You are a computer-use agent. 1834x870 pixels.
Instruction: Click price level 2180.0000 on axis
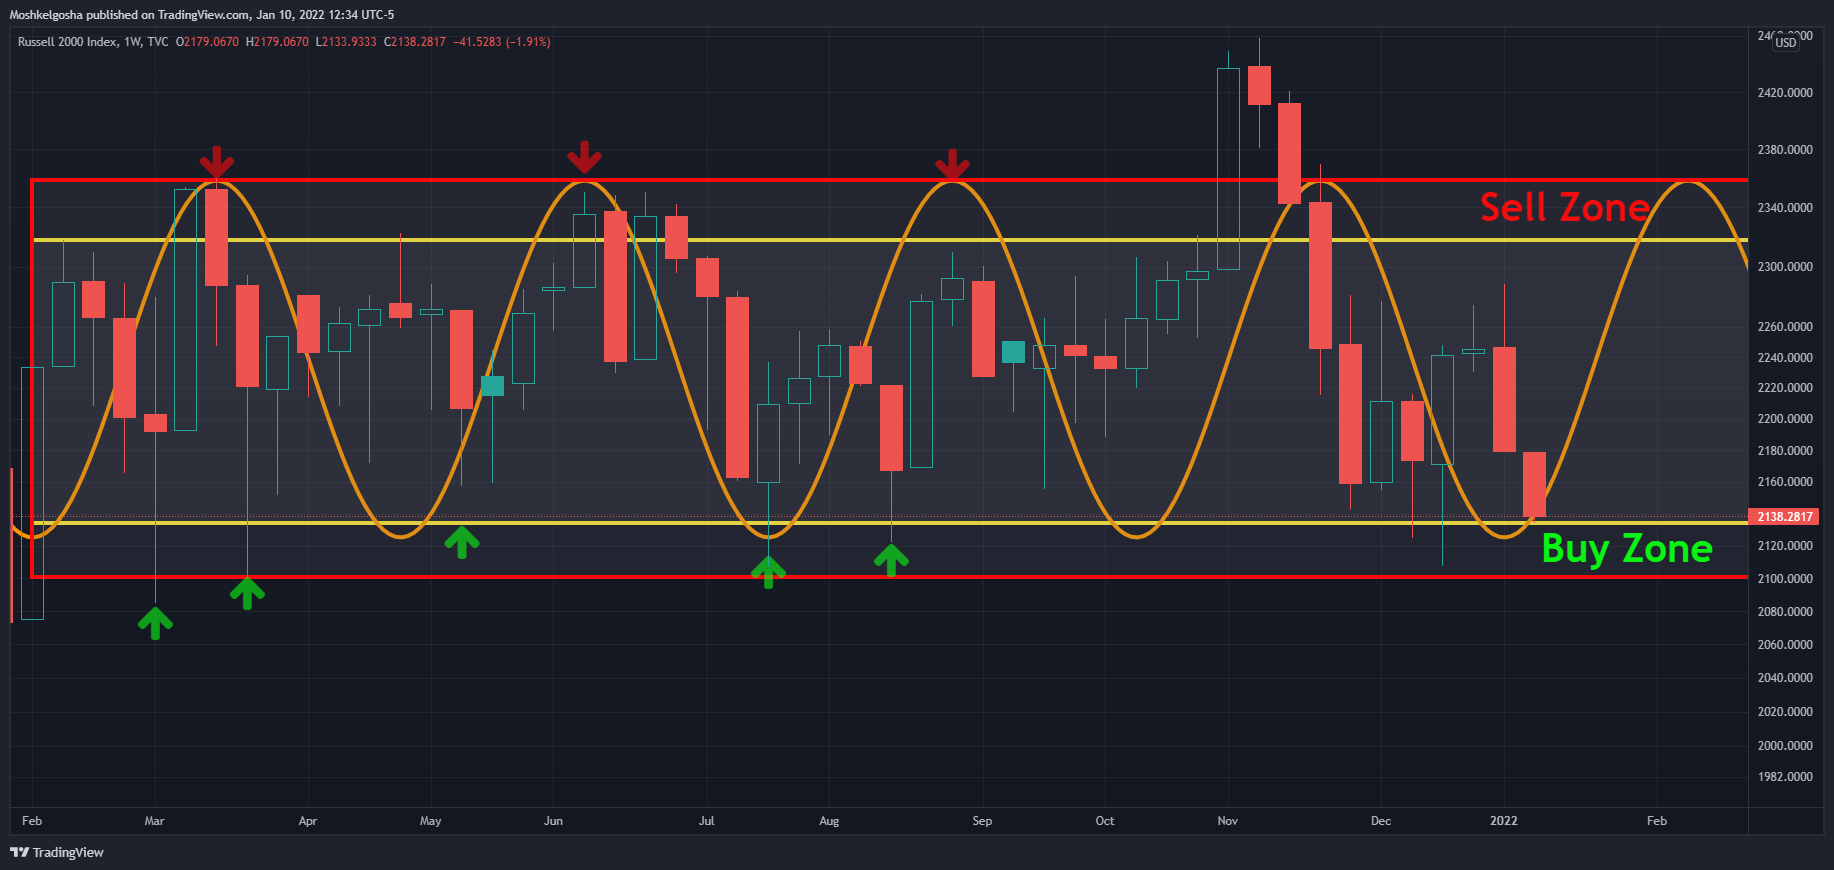(1785, 451)
